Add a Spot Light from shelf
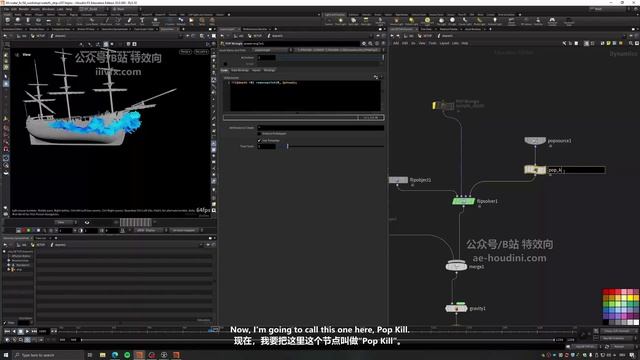 (353, 21)
